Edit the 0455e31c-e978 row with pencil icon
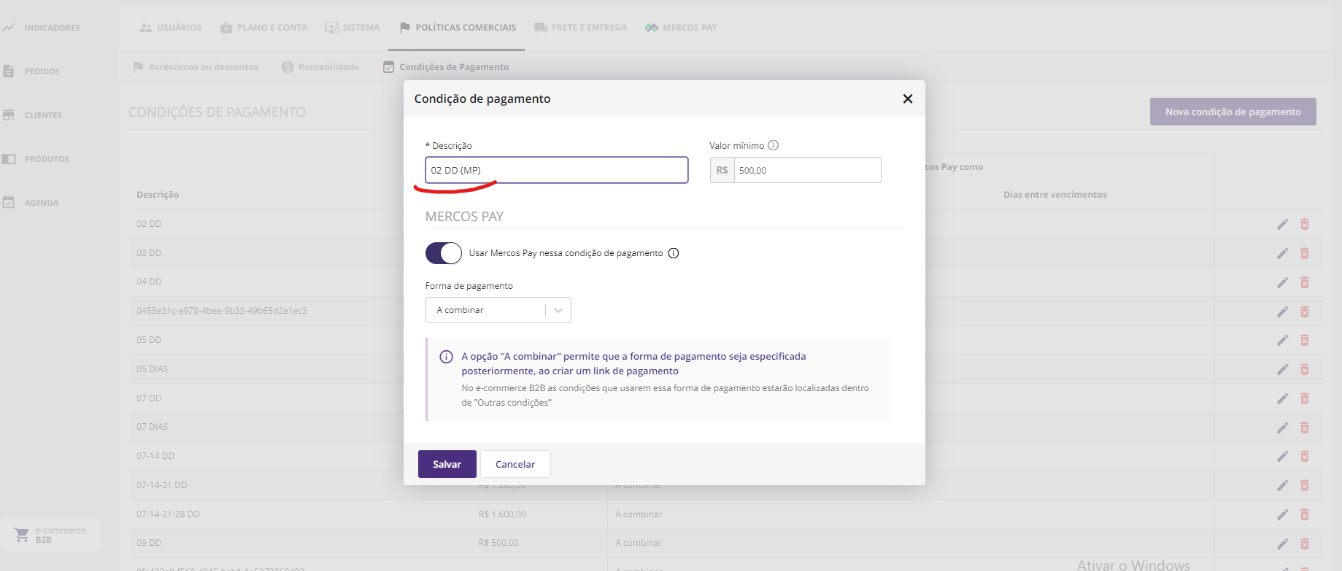This screenshot has height=571, width=1342. pyautogui.click(x=1282, y=311)
